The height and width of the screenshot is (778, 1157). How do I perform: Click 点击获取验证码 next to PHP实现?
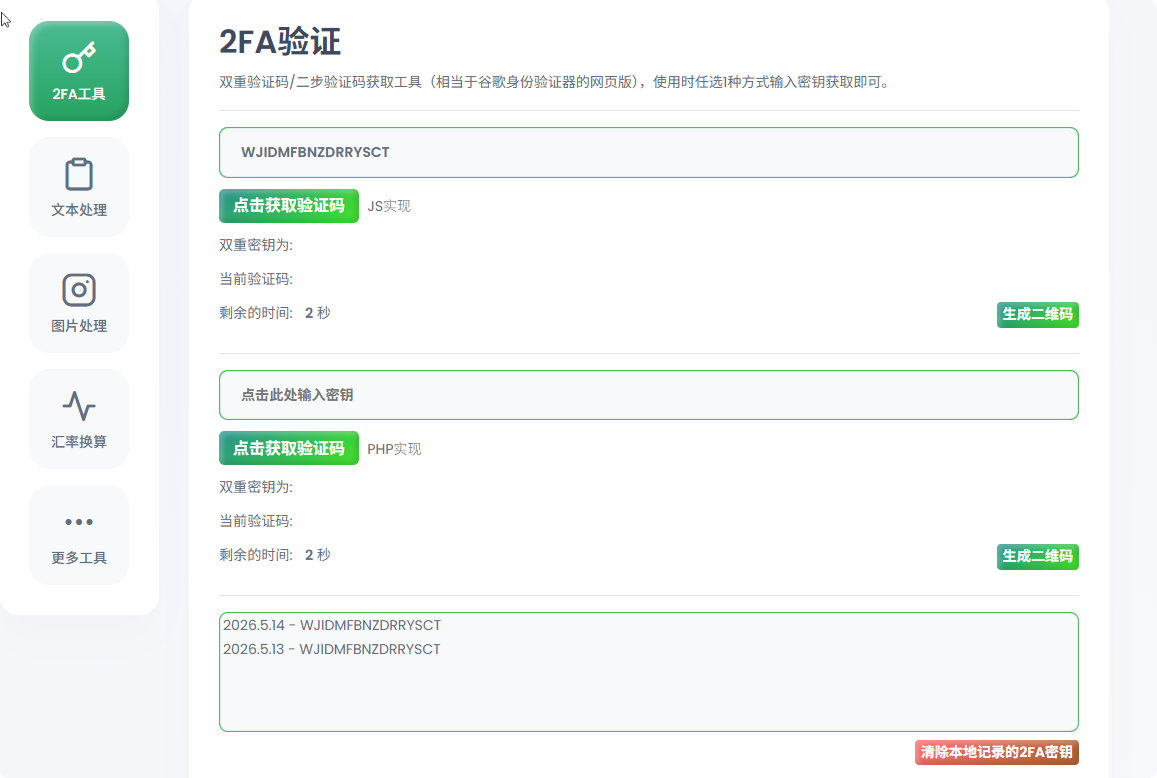(289, 448)
